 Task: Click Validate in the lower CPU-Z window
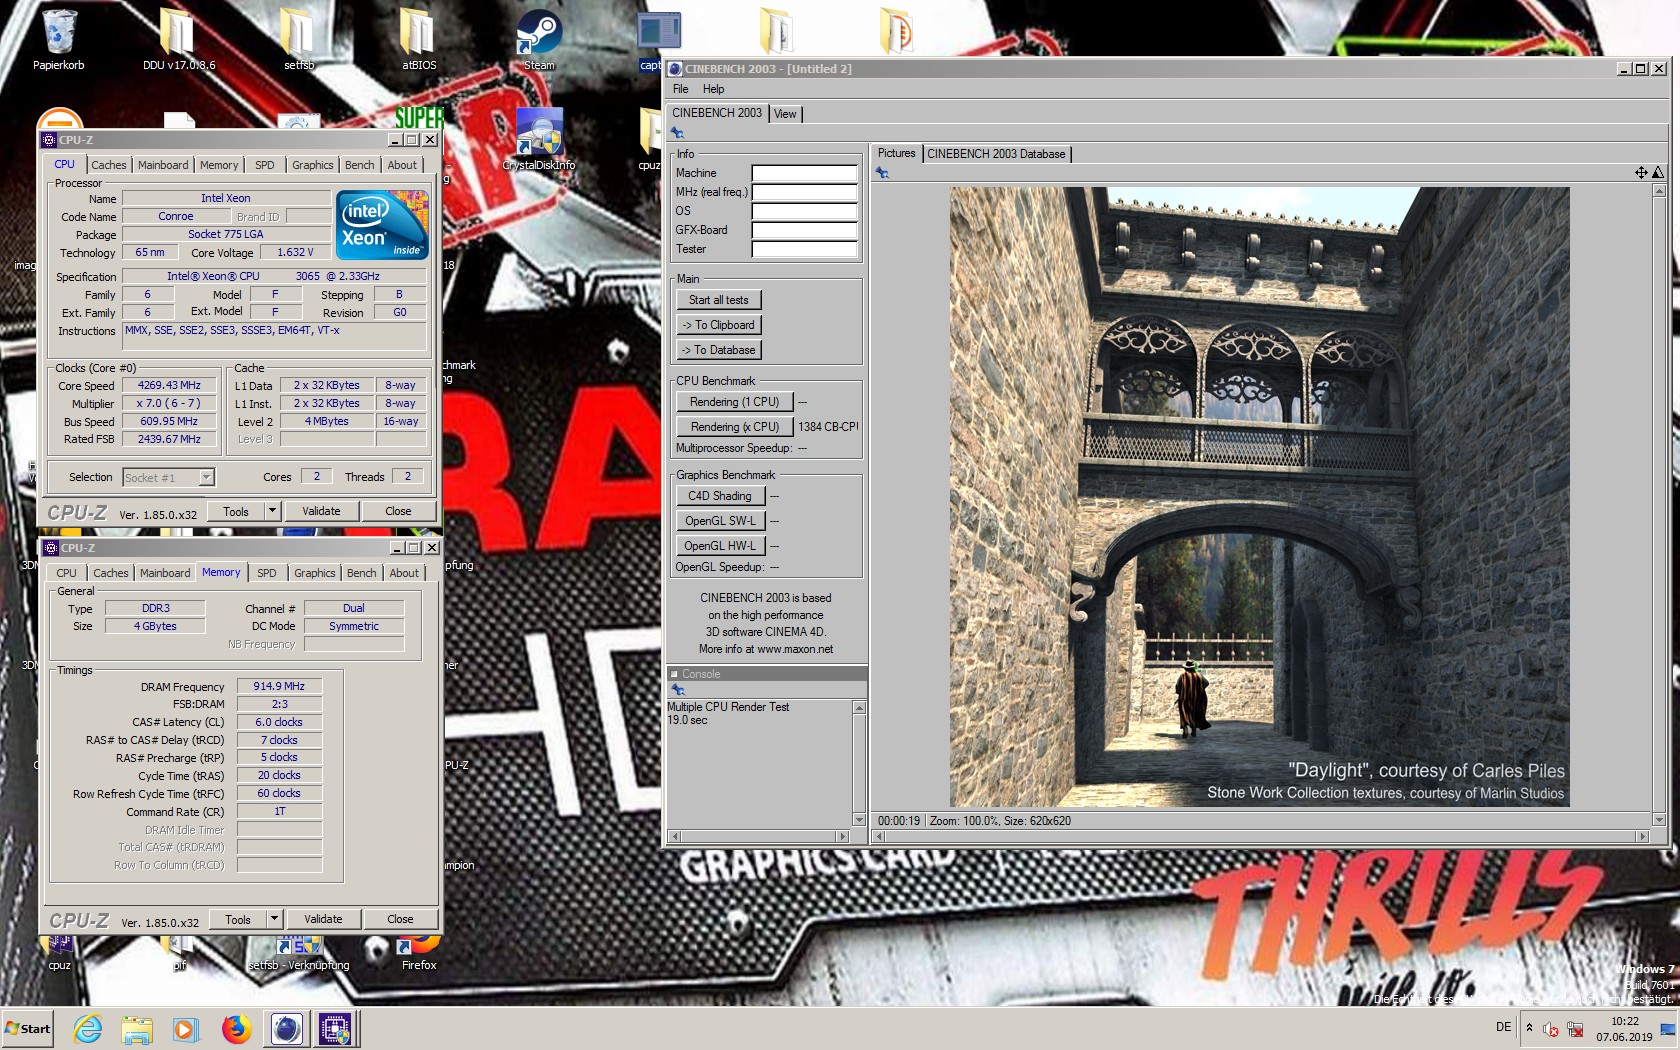(x=323, y=919)
